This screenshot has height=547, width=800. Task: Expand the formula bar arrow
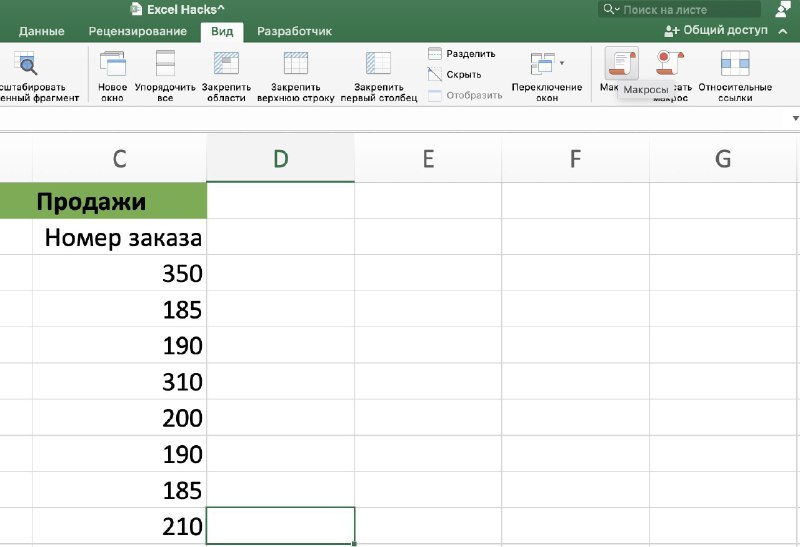[x=795, y=118]
